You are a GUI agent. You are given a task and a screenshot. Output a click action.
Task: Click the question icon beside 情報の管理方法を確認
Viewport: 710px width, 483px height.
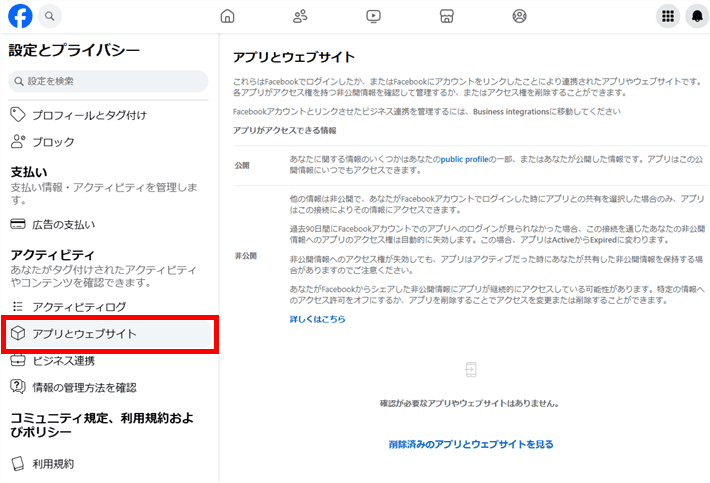[x=18, y=387]
